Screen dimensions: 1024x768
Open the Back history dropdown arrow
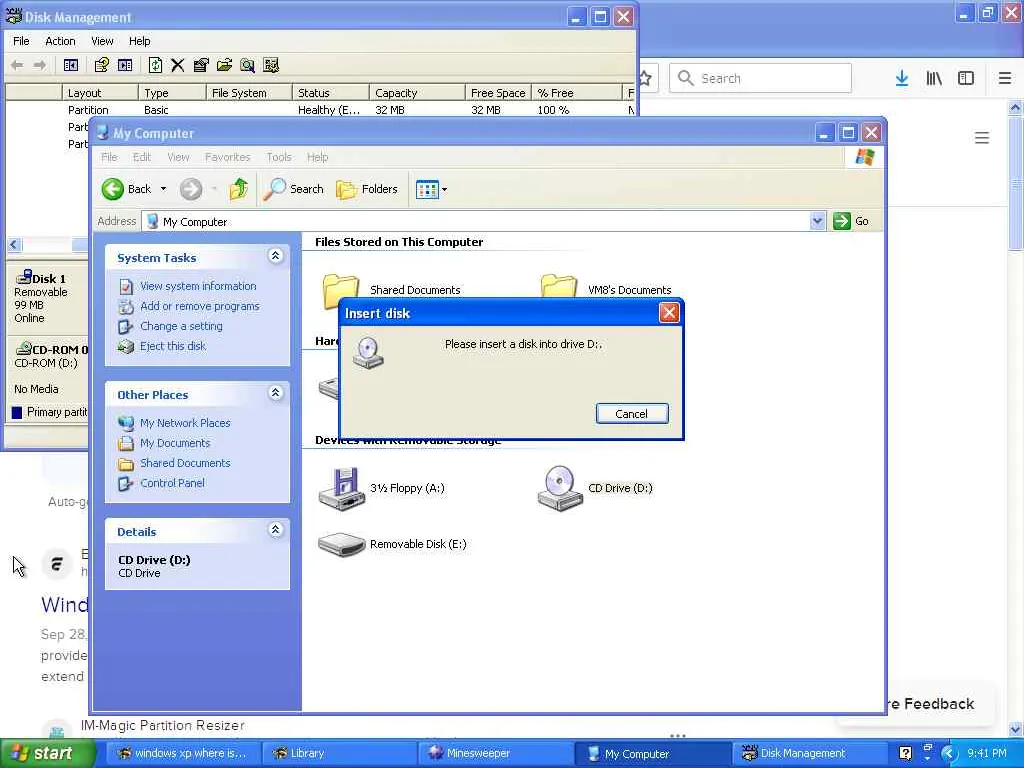coord(163,189)
